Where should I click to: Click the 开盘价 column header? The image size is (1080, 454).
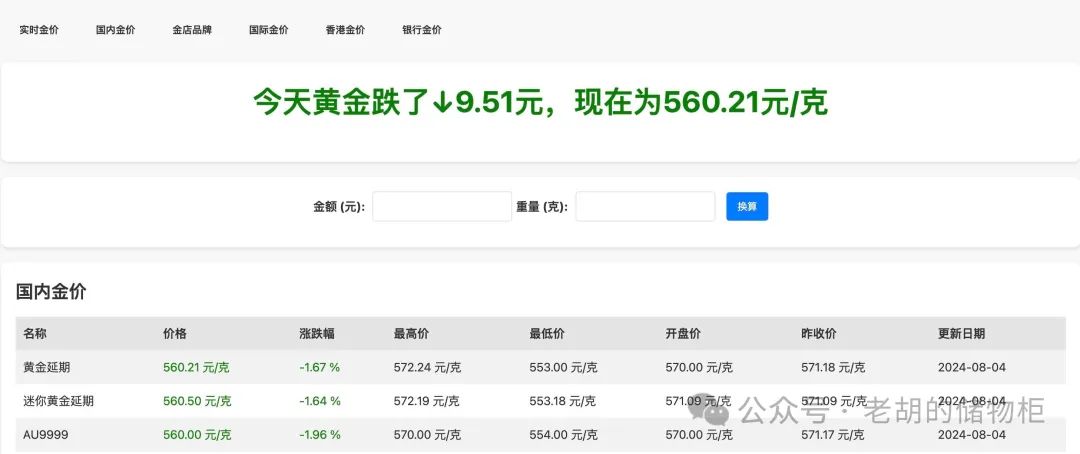pyautogui.click(x=683, y=333)
